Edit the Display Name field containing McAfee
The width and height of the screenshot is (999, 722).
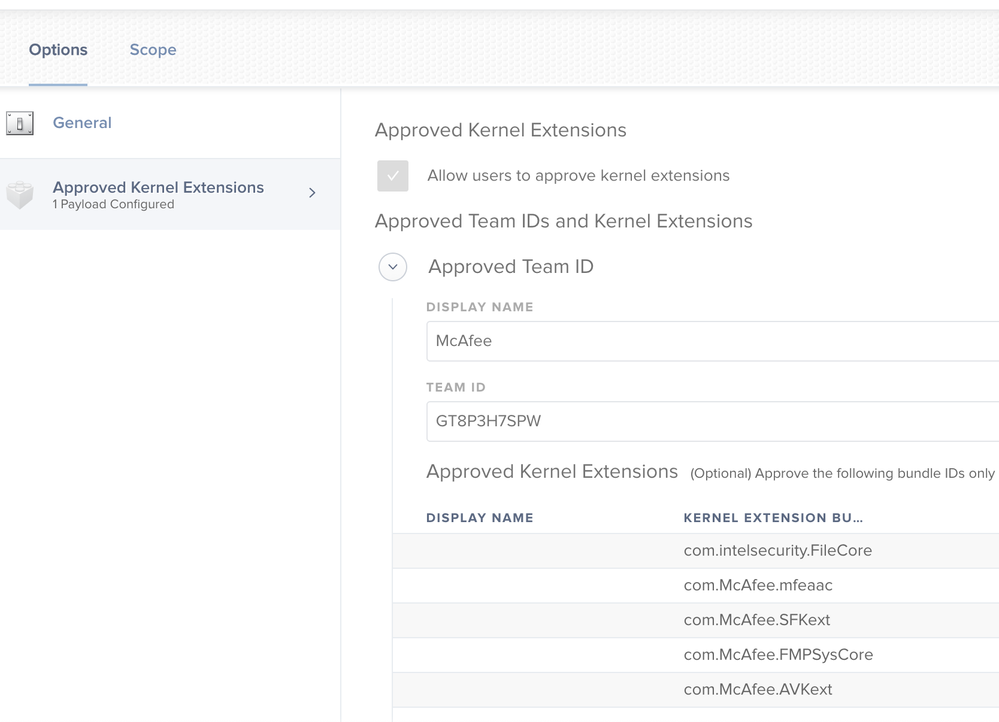pyautogui.click(x=712, y=341)
